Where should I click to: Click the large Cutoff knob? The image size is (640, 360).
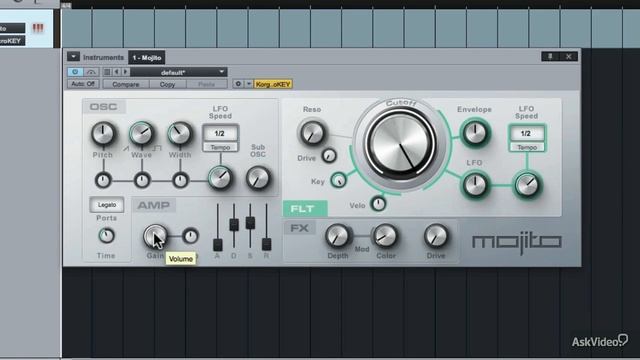tap(400, 144)
